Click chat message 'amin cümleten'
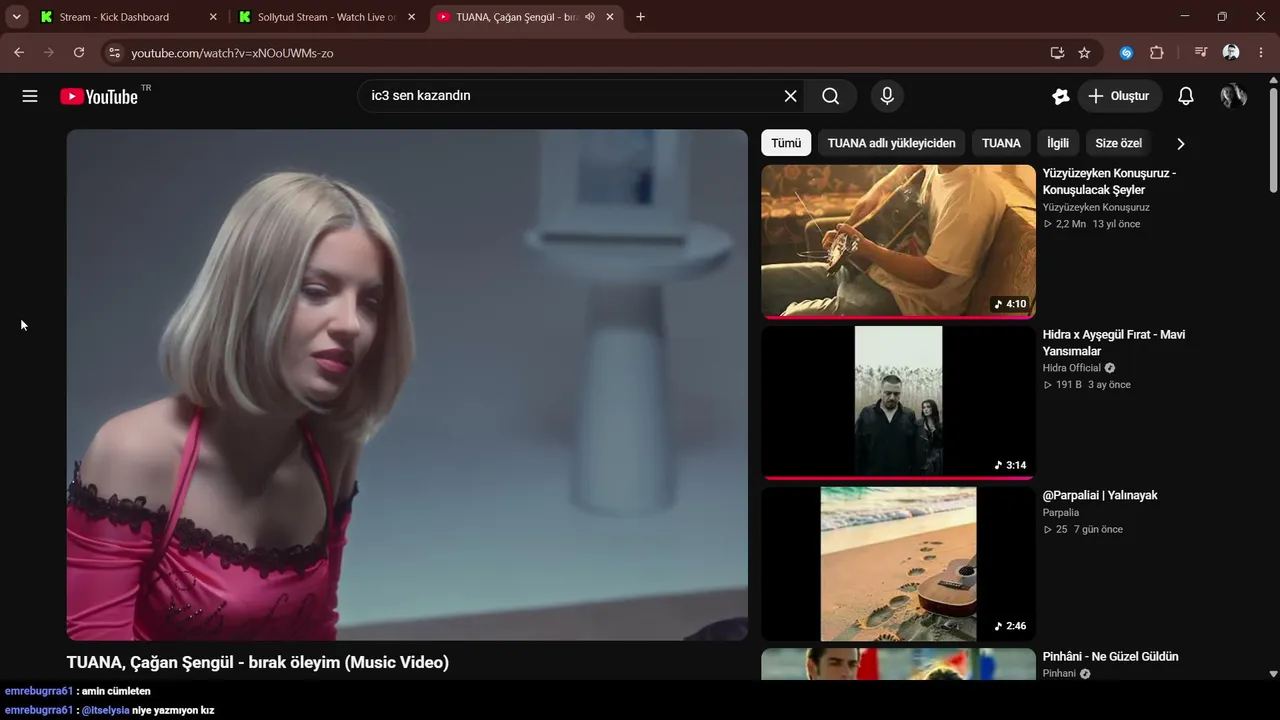Screen dimensions: 1280x720 click(x=115, y=691)
